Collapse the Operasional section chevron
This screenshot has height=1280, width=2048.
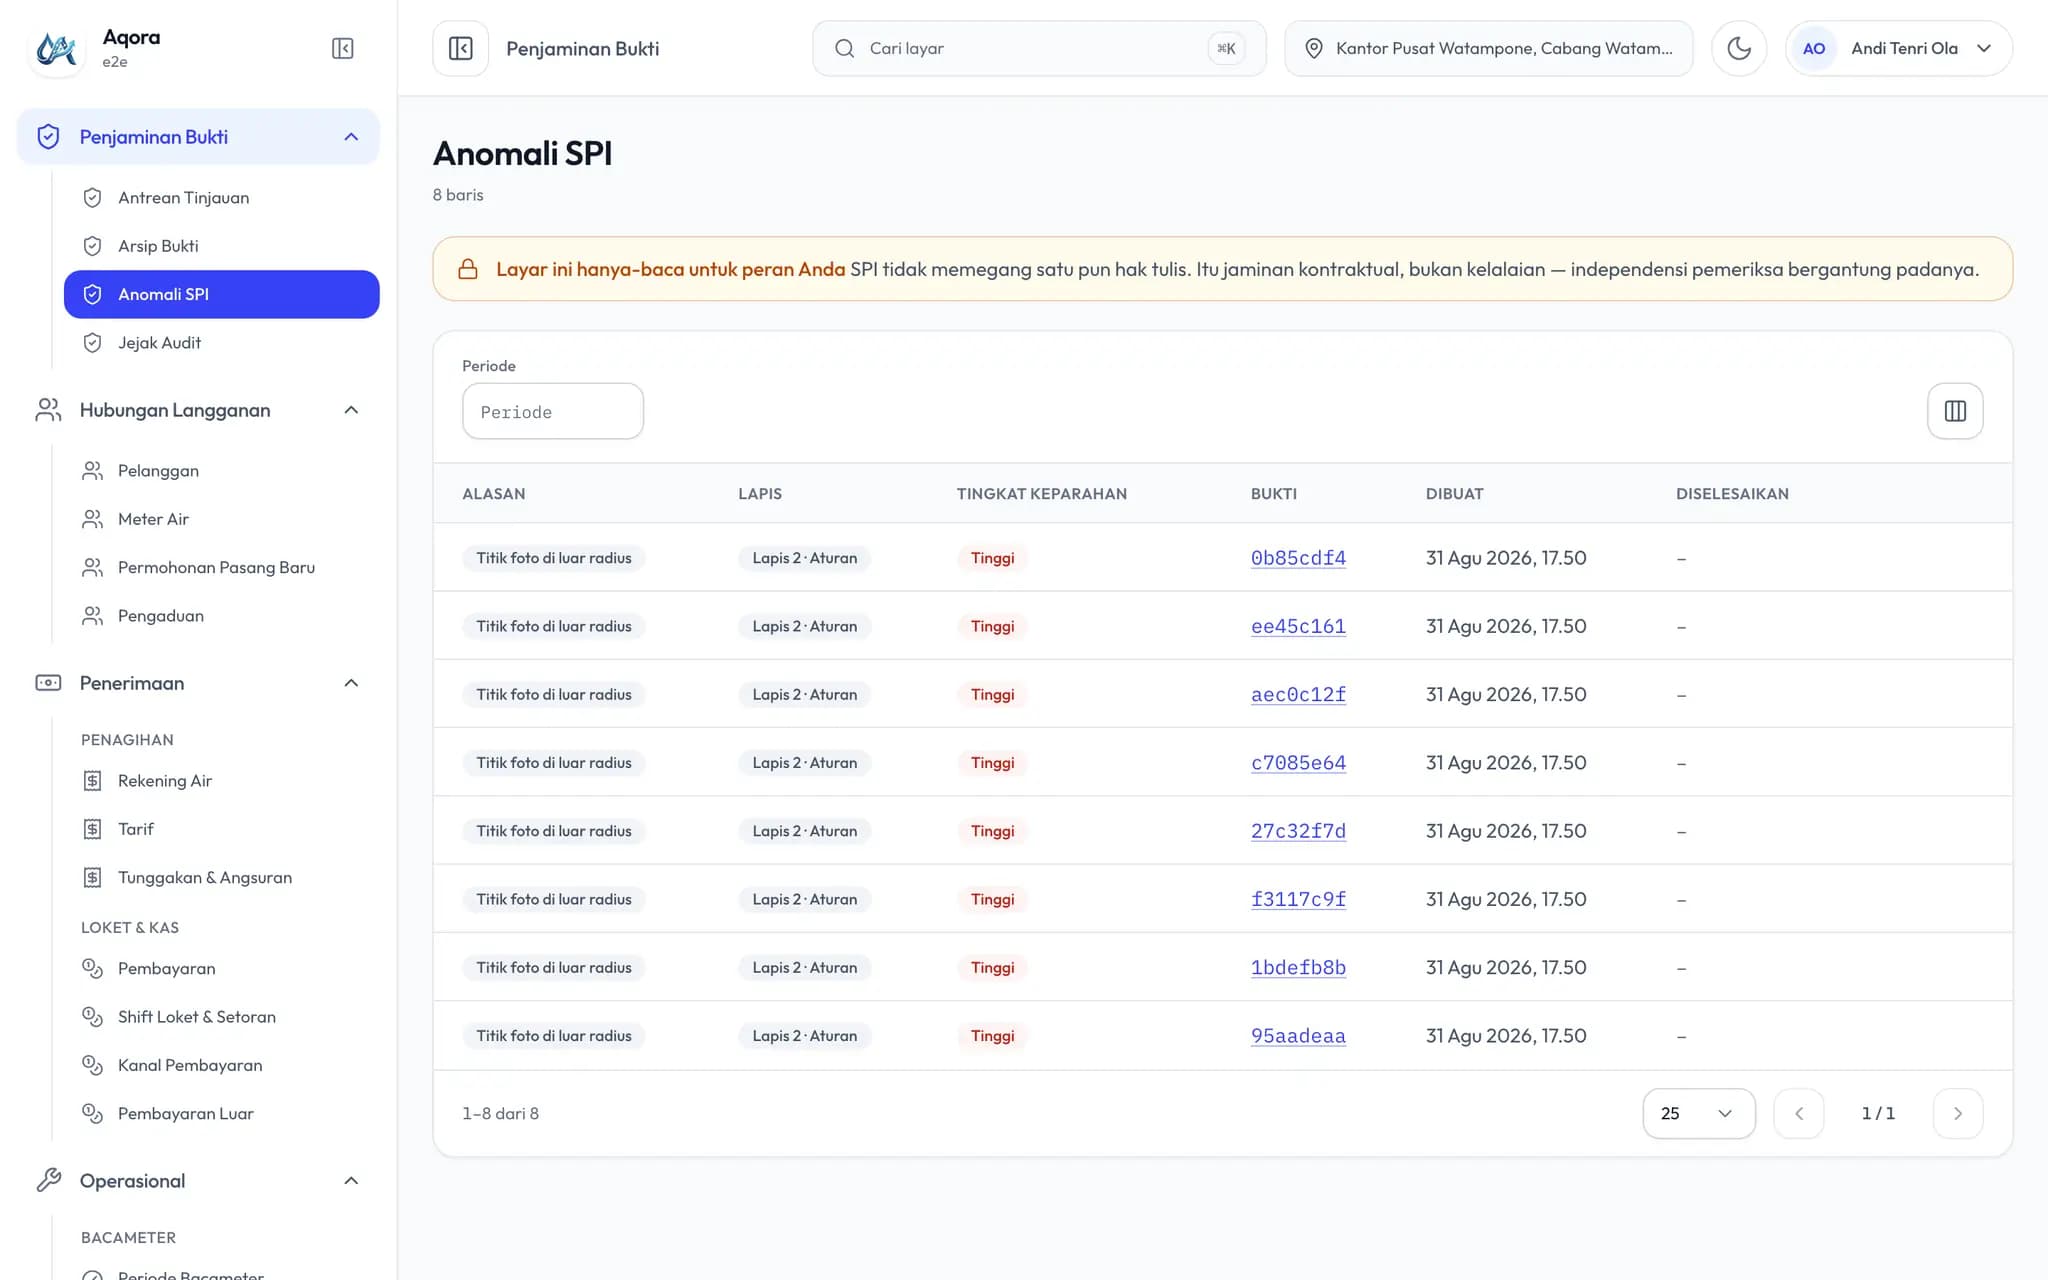(351, 1181)
